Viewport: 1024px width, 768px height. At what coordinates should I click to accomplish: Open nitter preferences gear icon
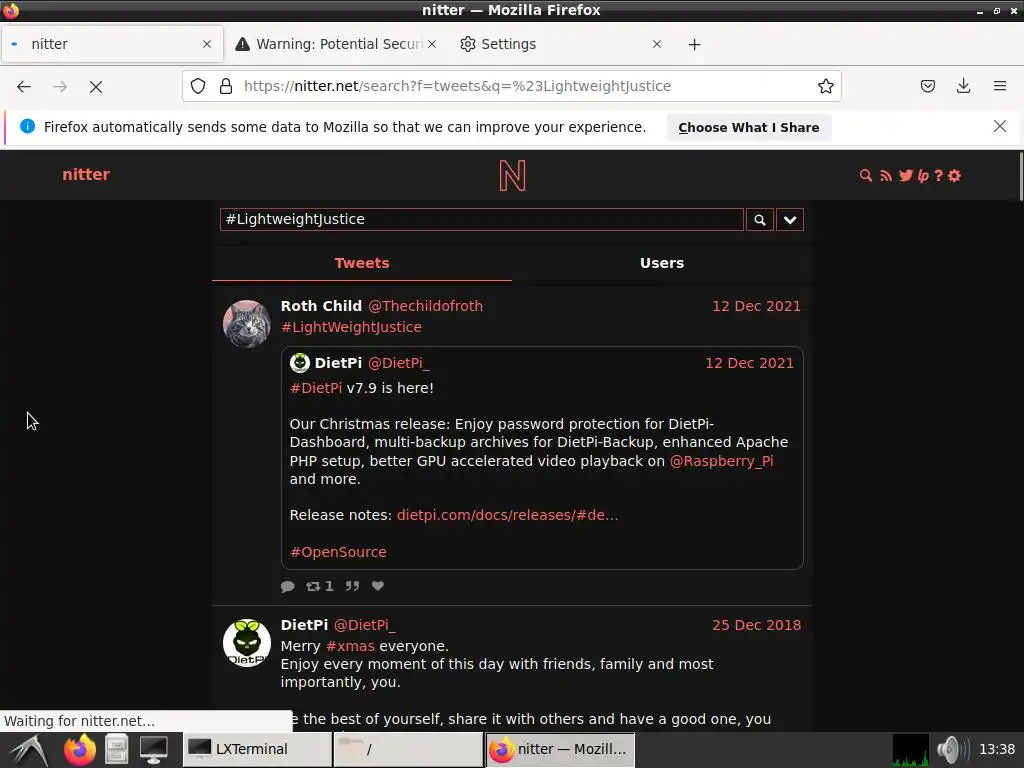[954, 175]
